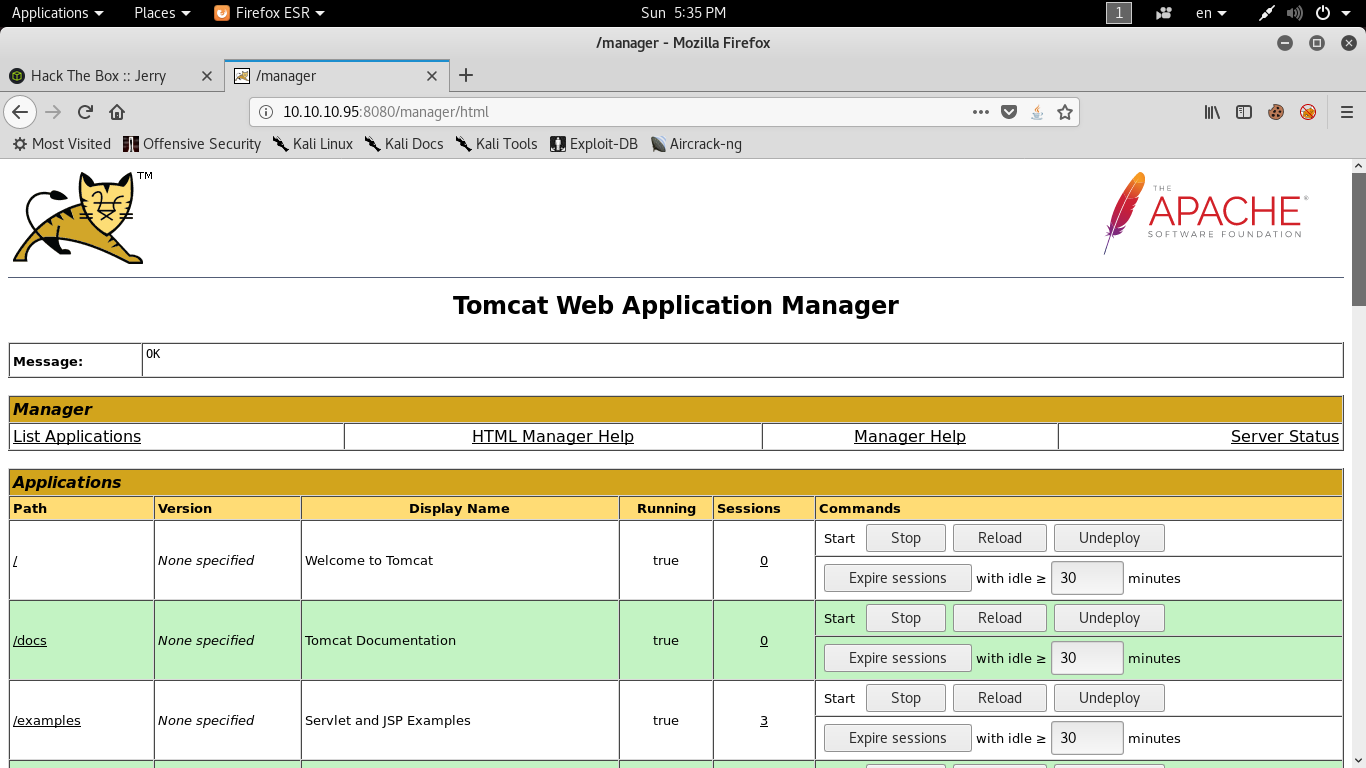Open the Exploit-DB bookmark
Screen dimensions: 1366x768
click(594, 144)
